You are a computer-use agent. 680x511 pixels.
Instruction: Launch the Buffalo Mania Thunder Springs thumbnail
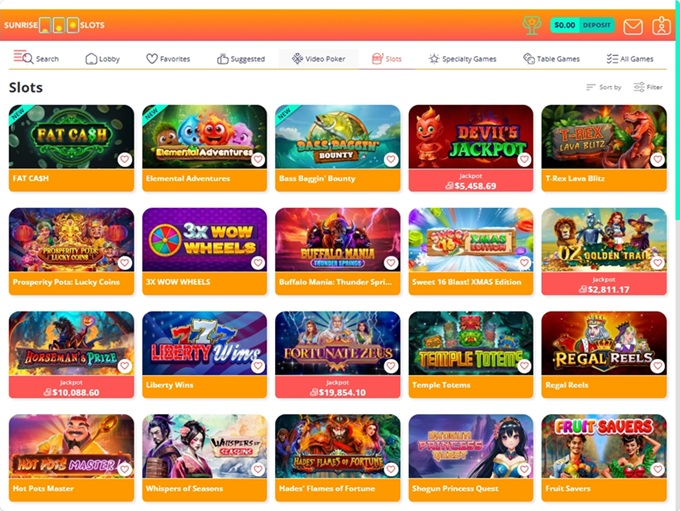[337, 240]
